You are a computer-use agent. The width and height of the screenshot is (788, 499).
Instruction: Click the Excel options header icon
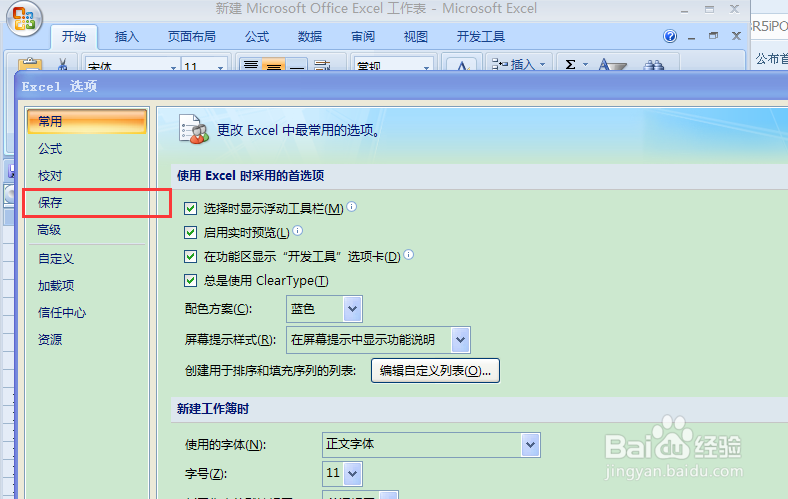pyautogui.click(x=193, y=129)
